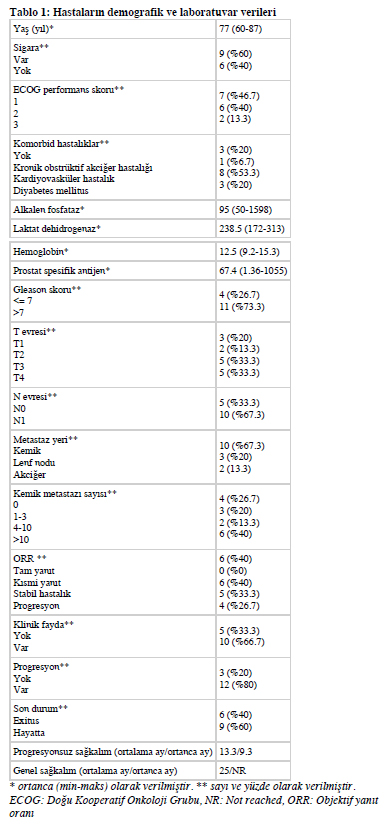This screenshot has height=835, width=384.
Task: Click the 'Son durum' row heading
Action: (40, 709)
